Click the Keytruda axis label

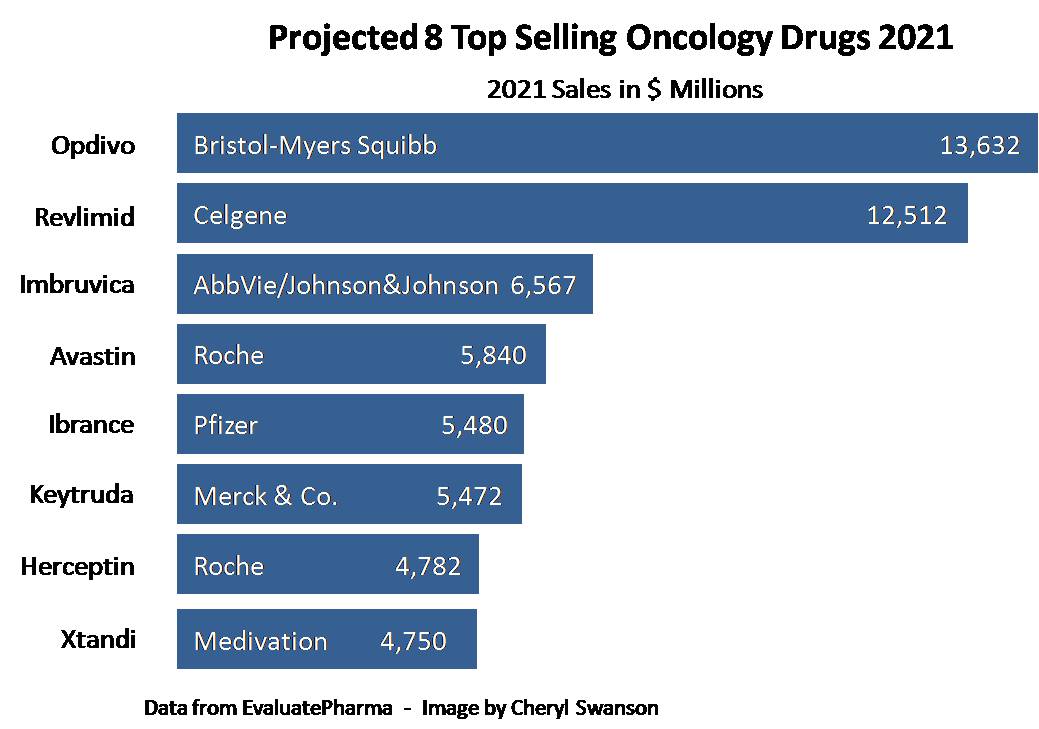click(x=82, y=495)
